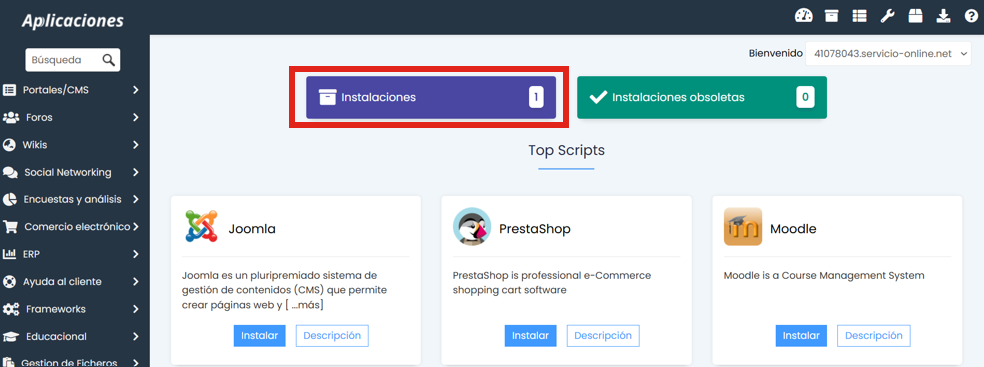This screenshot has height=367, width=984.
Task: Click the ERP bar chart icon
Action: 9,254
